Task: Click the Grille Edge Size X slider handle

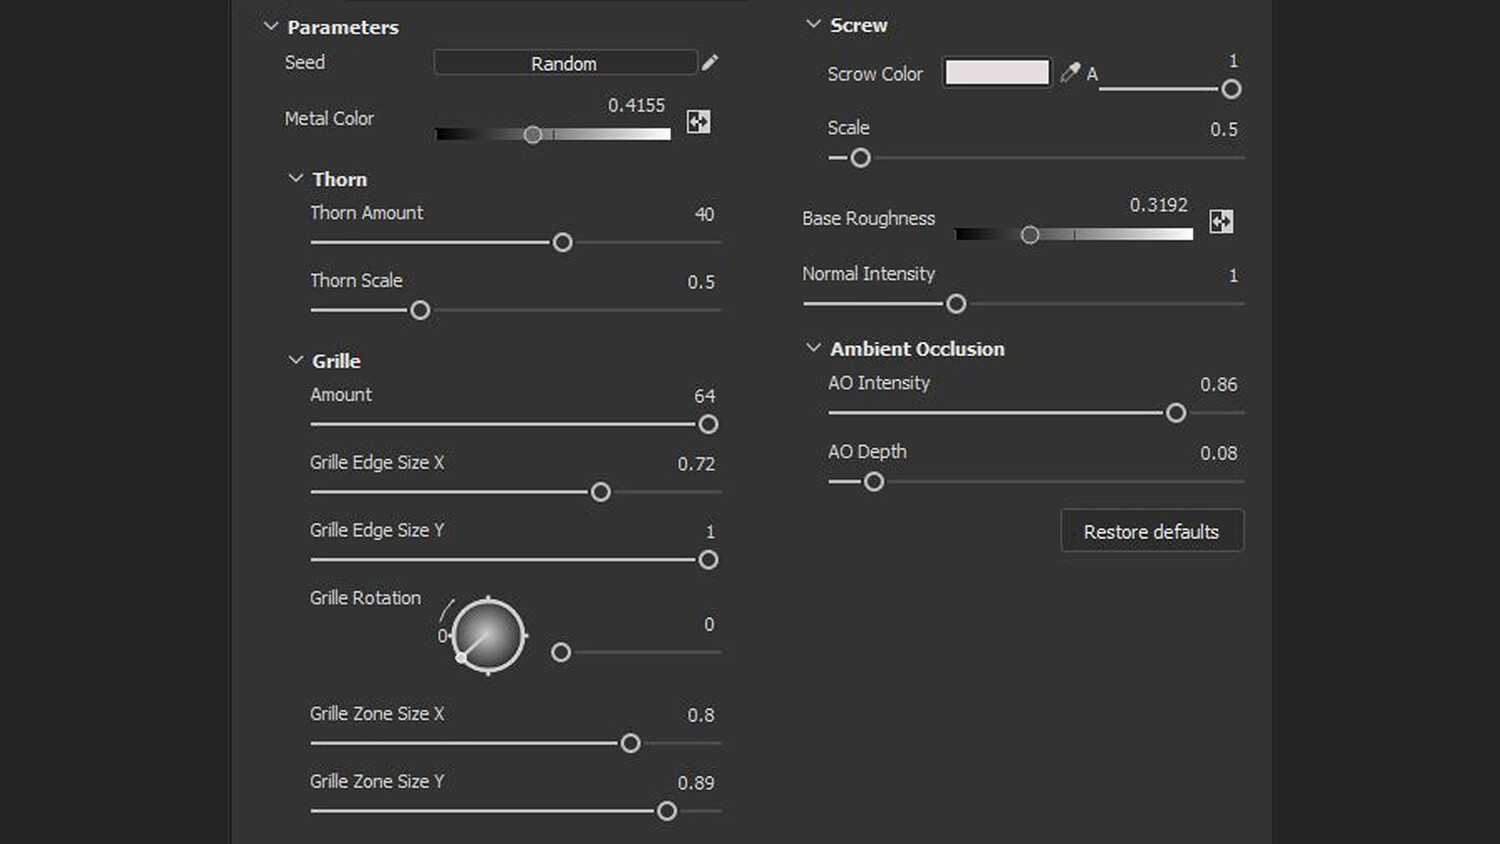Action: click(x=601, y=492)
